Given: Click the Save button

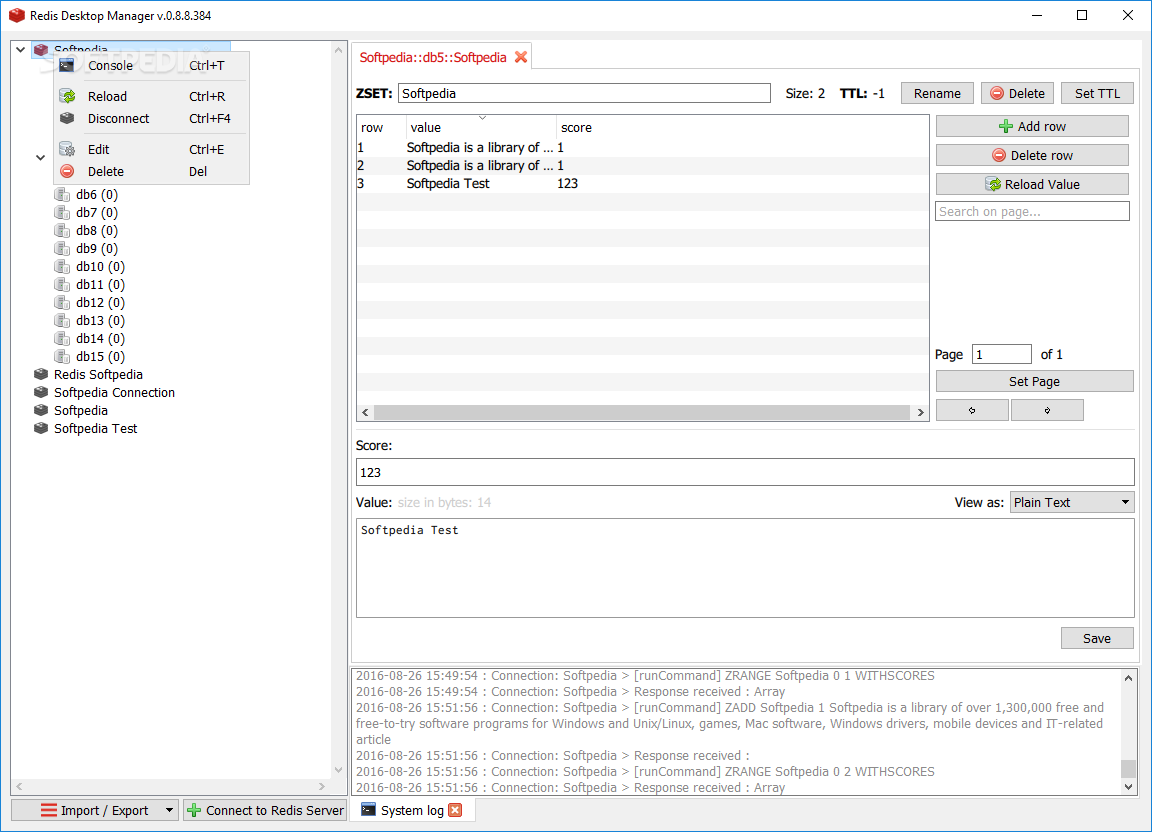Looking at the screenshot, I should coord(1097,639).
